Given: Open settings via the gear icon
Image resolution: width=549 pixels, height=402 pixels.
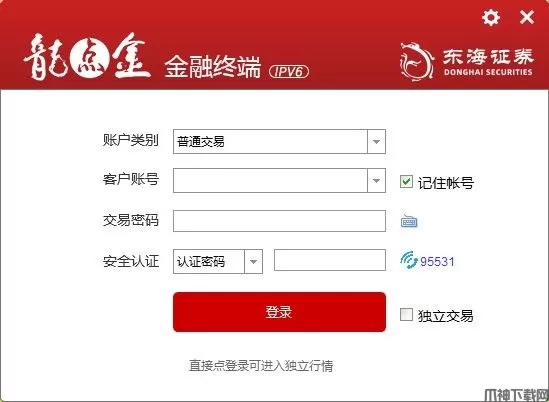Looking at the screenshot, I should [x=491, y=17].
